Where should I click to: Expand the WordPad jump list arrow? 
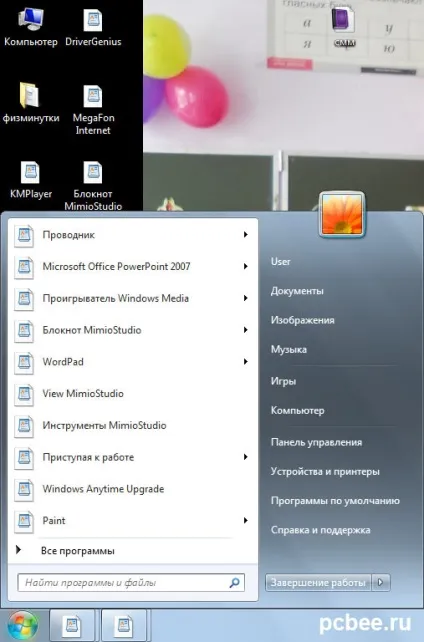tap(246, 362)
